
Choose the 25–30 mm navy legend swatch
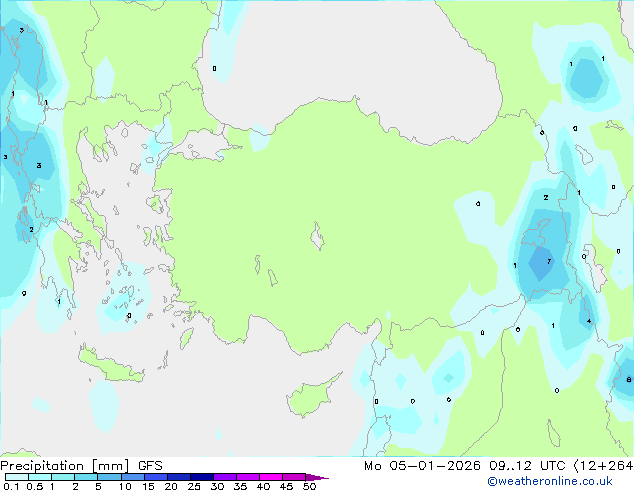[201, 477]
